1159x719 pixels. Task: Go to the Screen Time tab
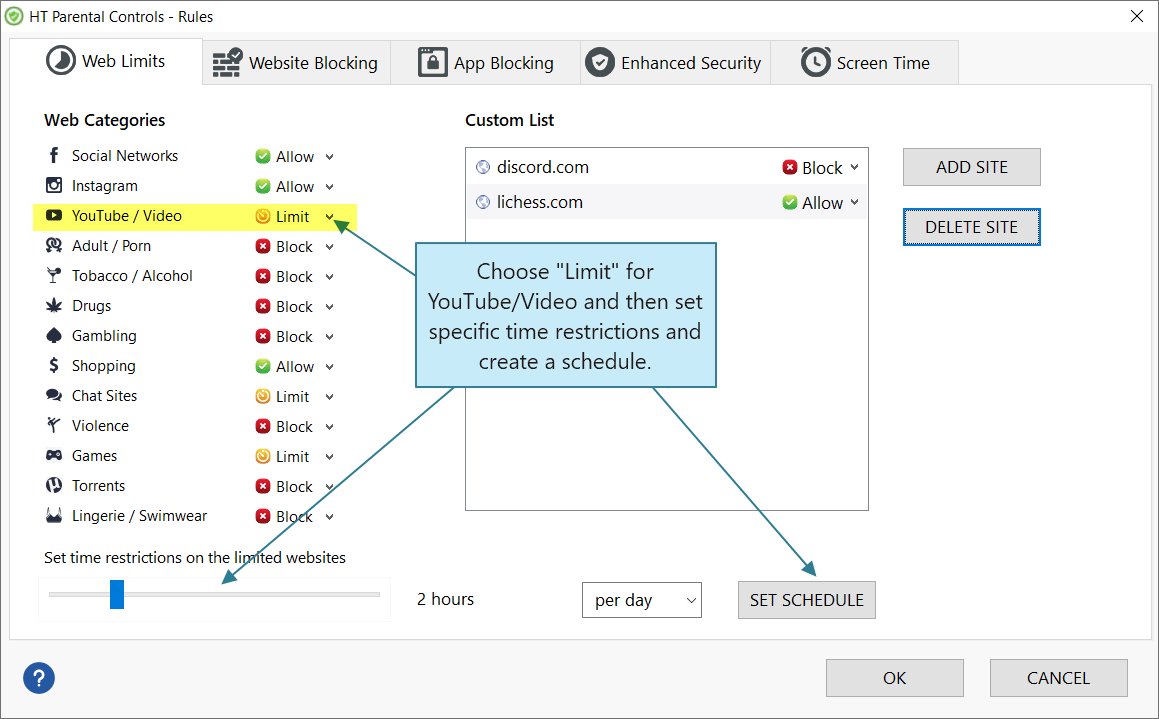[x=865, y=63]
